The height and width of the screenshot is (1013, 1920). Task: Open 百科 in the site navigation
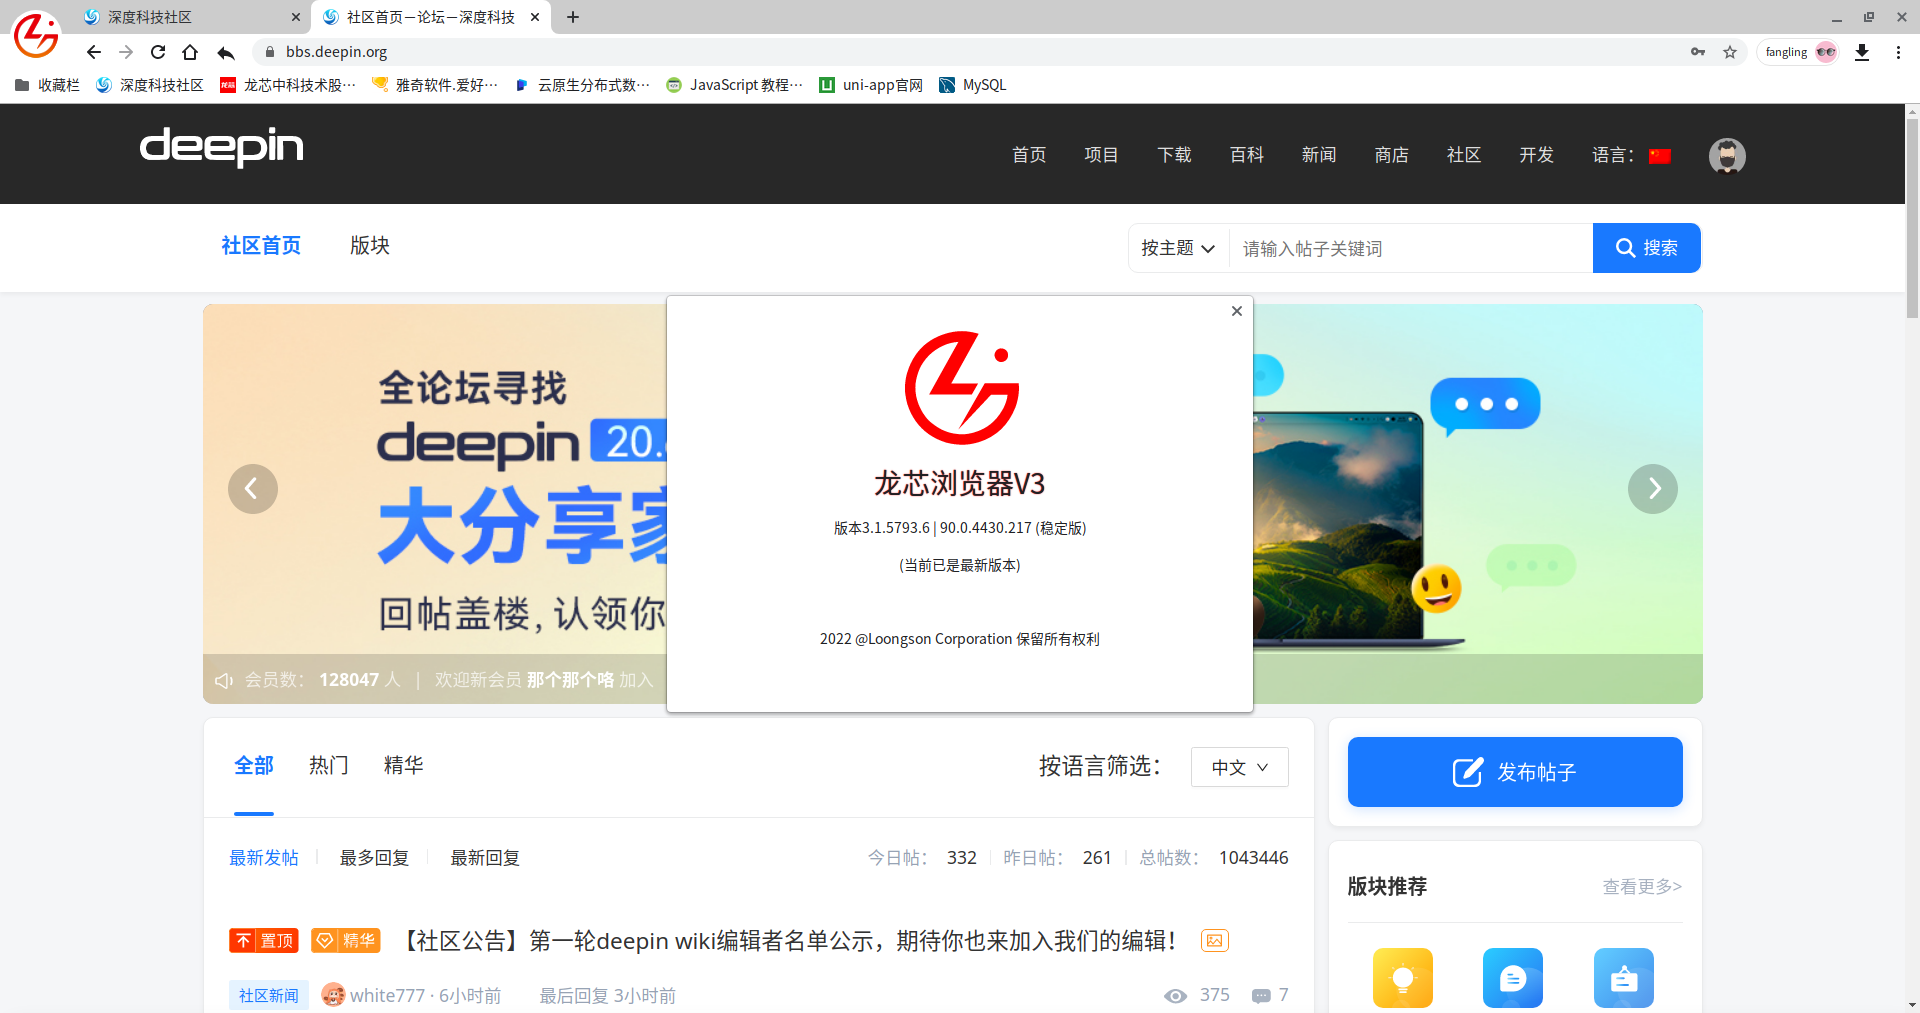pyautogui.click(x=1246, y=155)
